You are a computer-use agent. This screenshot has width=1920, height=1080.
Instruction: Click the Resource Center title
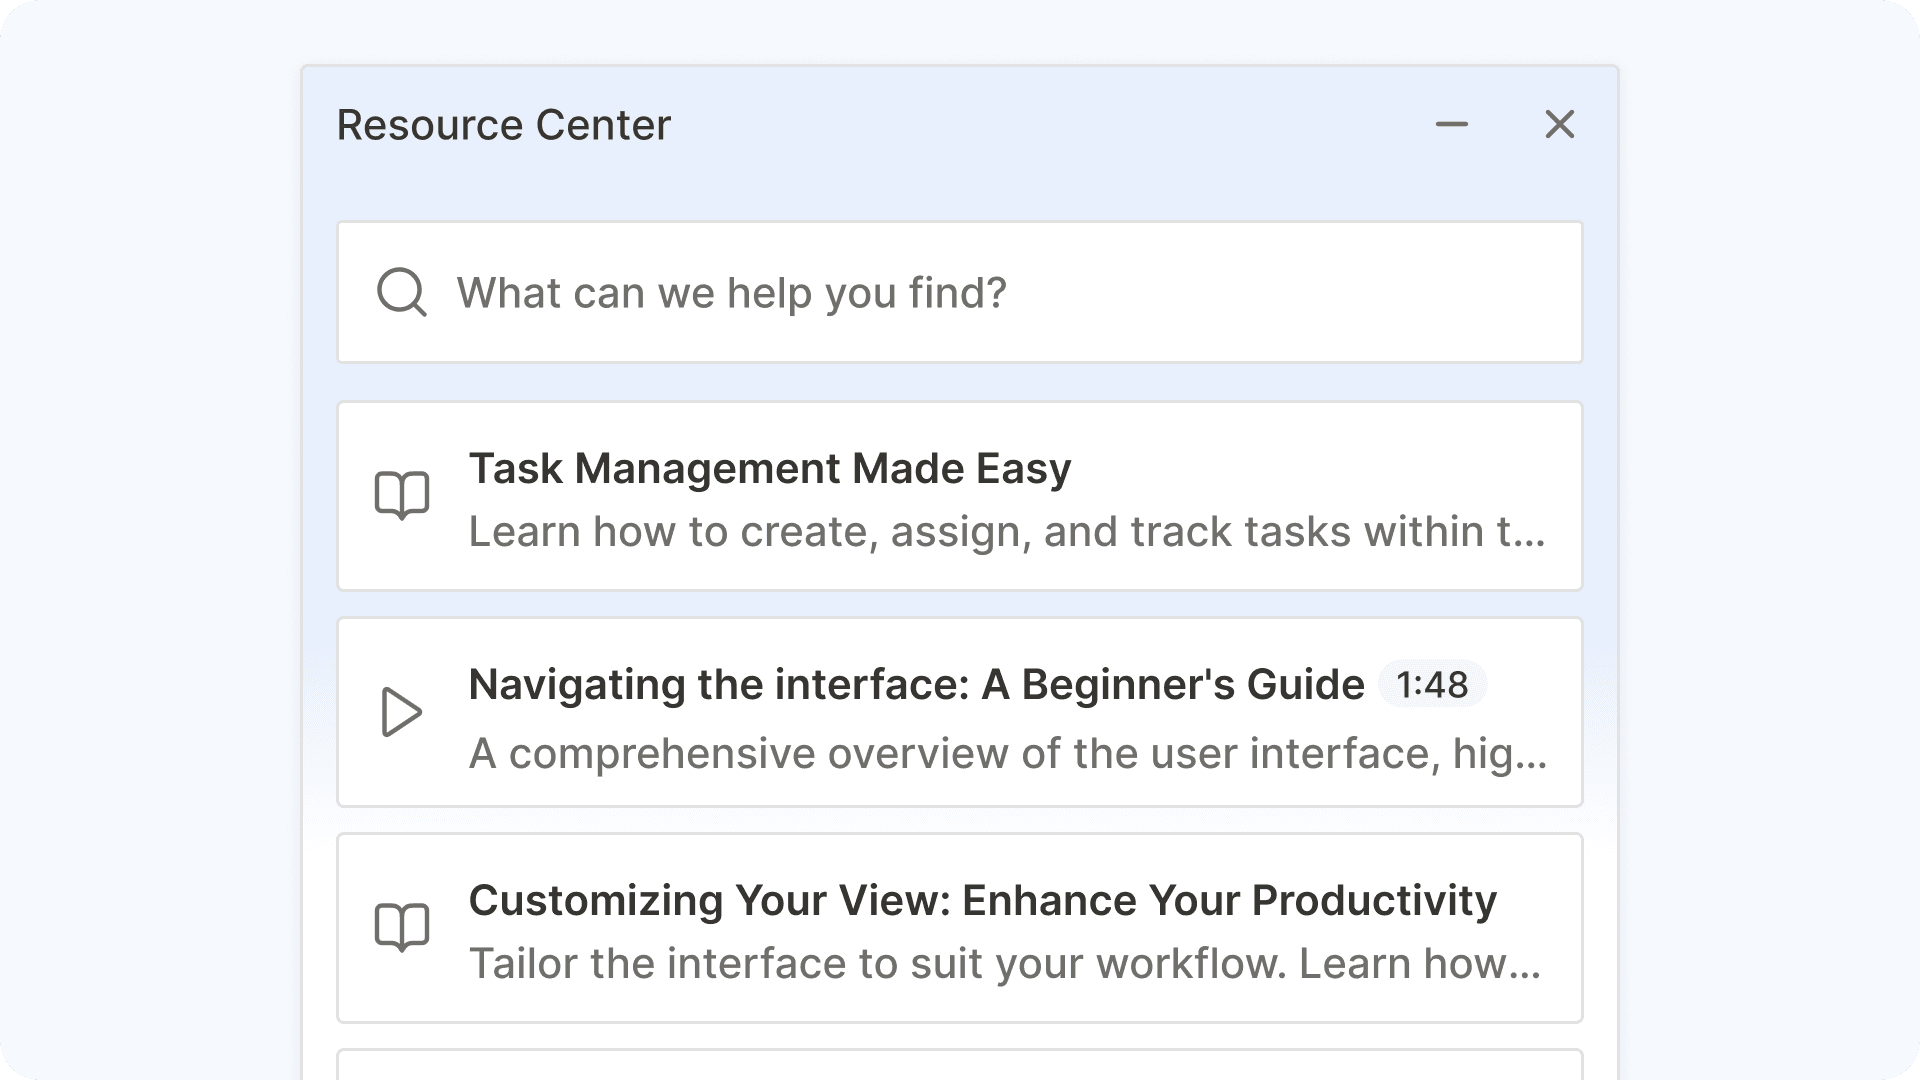pyautogui.click(x=502, y=124)
